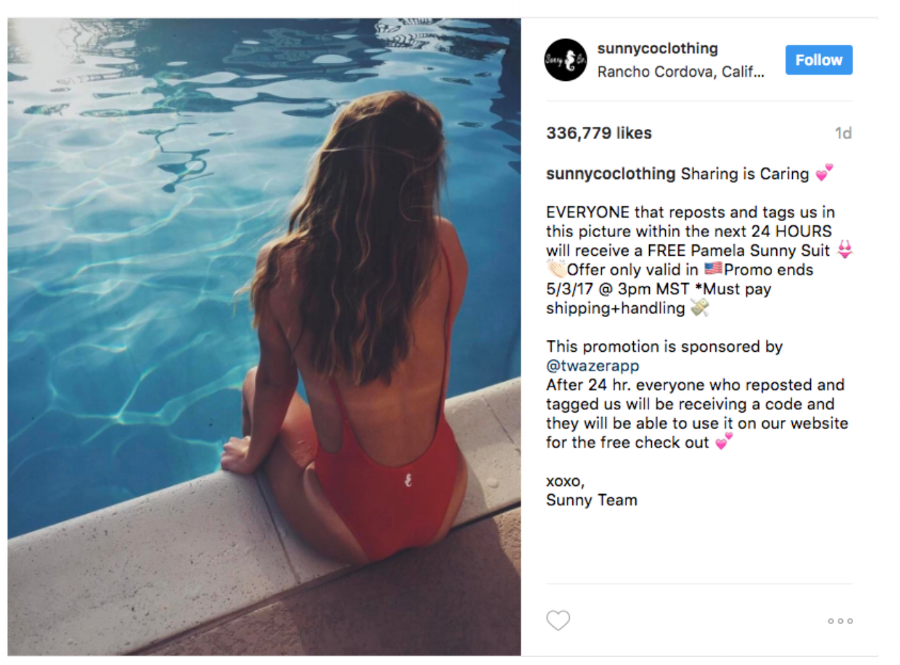Screen dimensions: 900x665
Task: Click the pink hearts emoji after 'free check out'
Action: (723, 442)
